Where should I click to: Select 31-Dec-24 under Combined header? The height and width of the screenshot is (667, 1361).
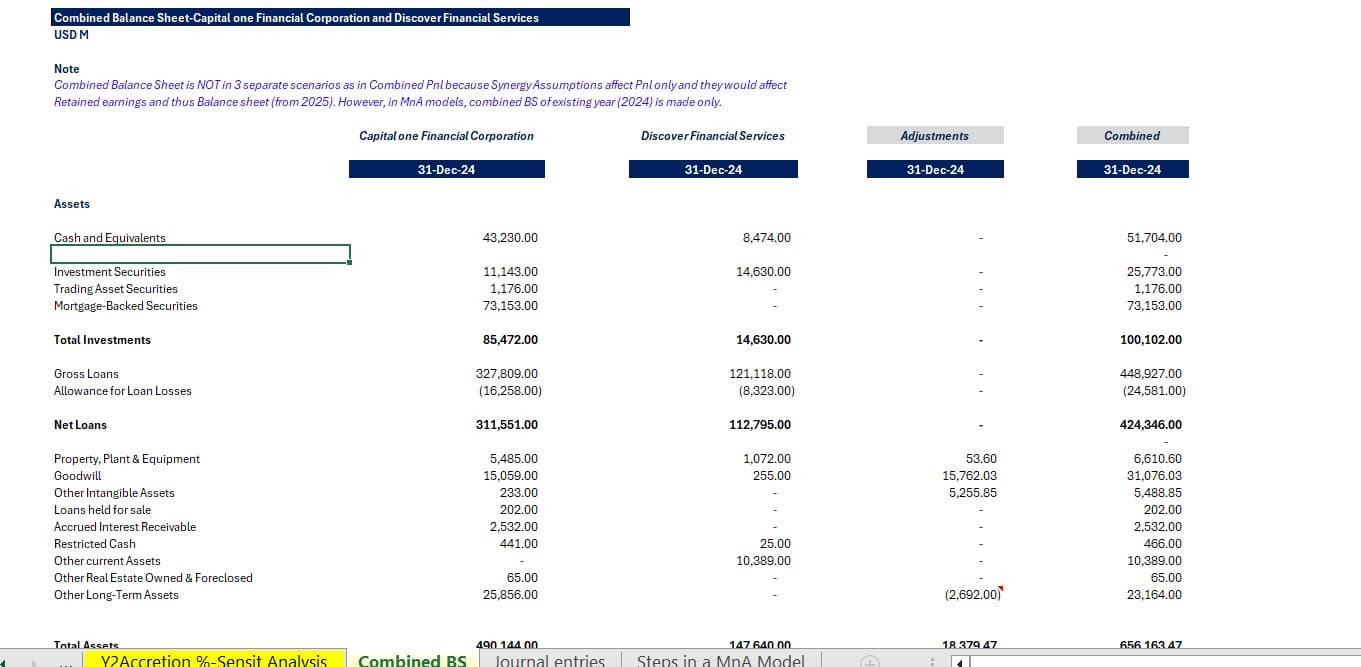pos(1132,170)
